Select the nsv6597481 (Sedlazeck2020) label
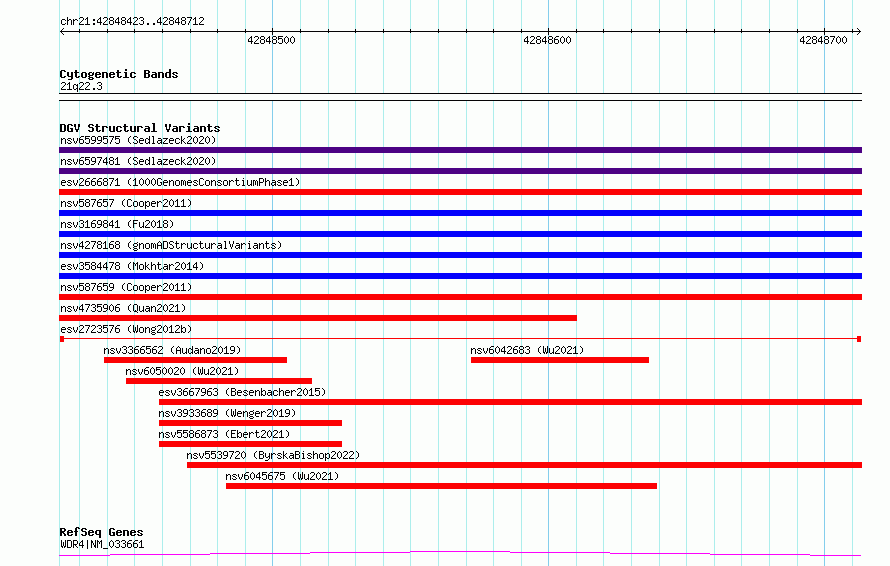This screenshot has height=566, width=890. tap(138, 161)
